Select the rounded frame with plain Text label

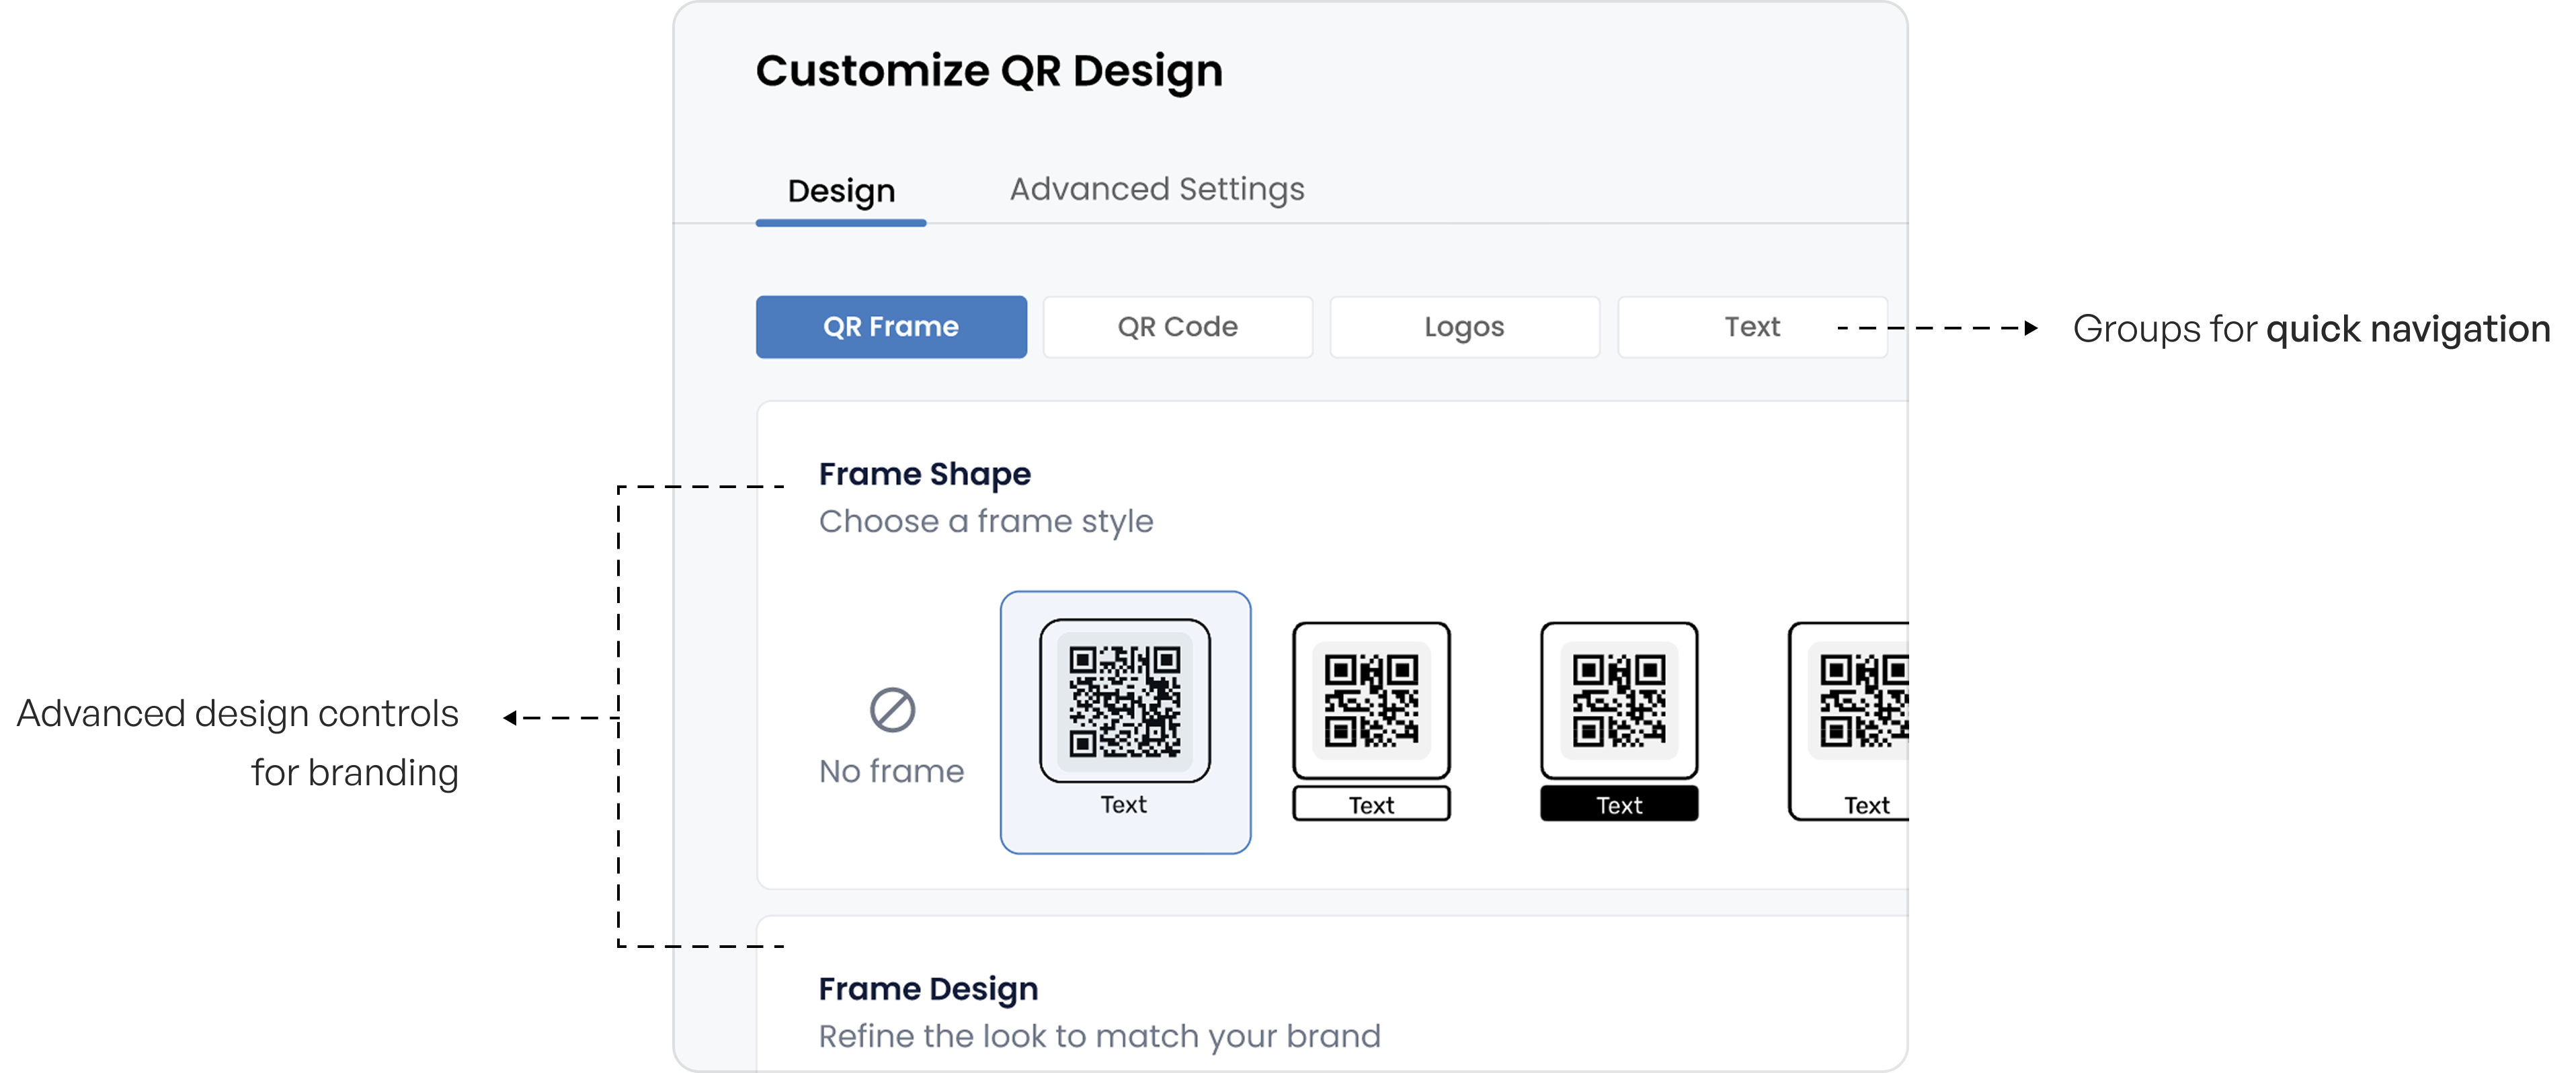(1125, 722)
